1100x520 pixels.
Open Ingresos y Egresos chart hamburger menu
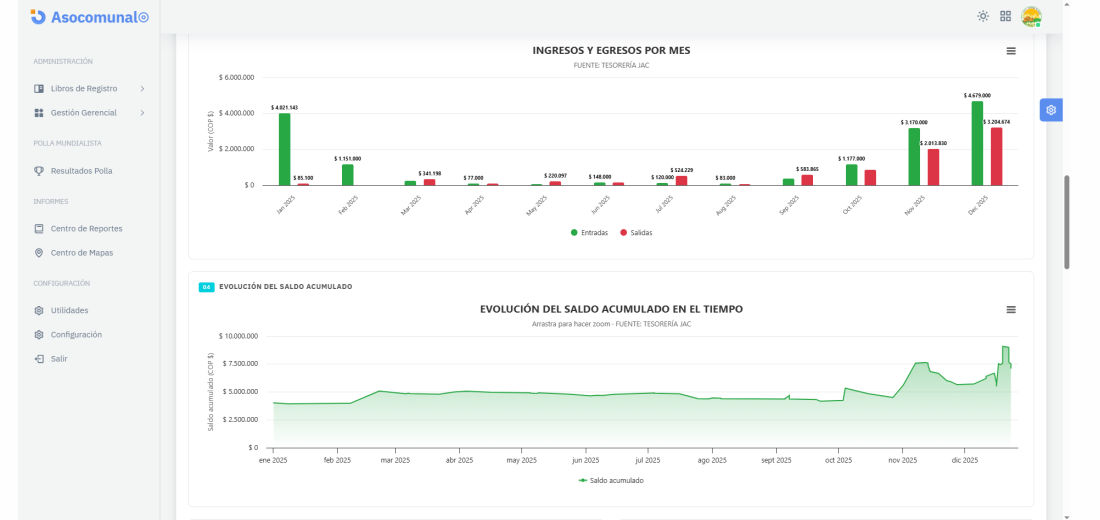(x=1011, y=51)
